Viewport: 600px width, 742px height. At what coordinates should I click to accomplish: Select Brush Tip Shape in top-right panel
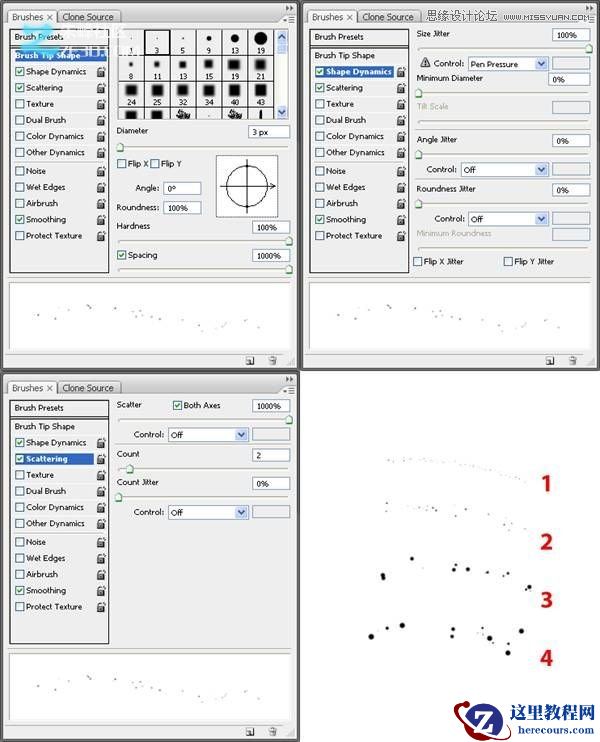pos(344,55)
